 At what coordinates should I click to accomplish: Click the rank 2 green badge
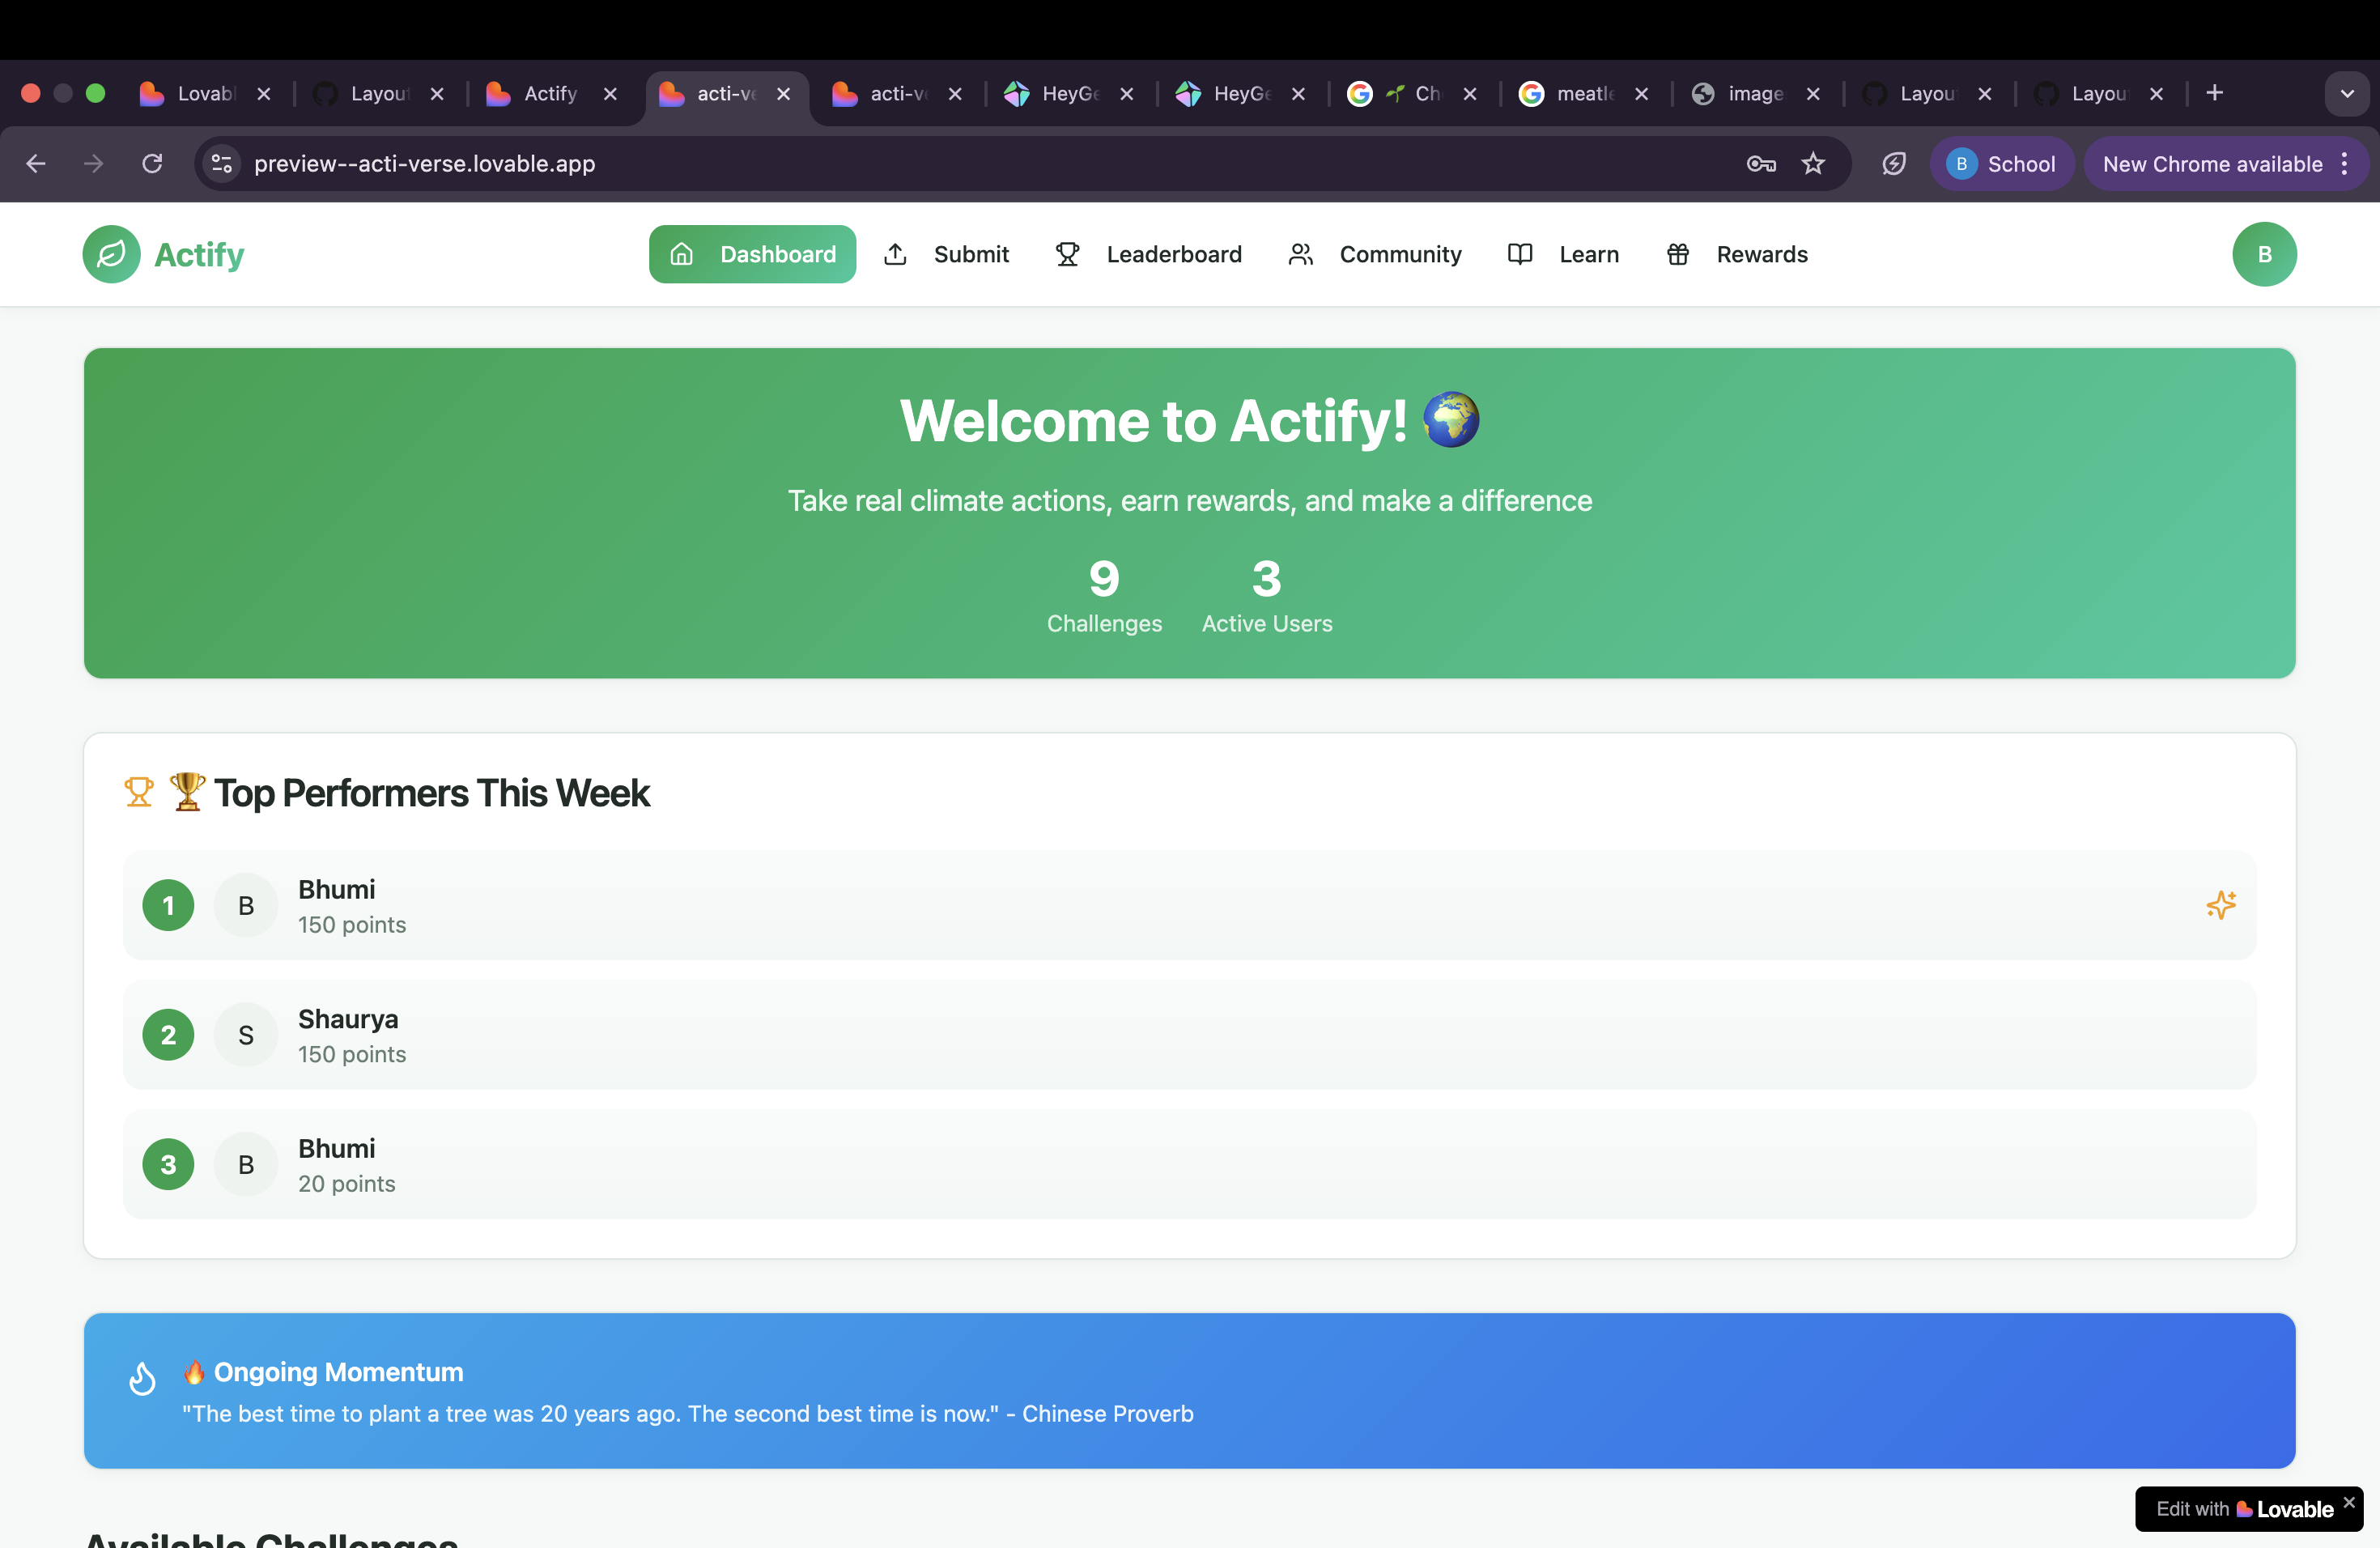[x=168, y=1035]
